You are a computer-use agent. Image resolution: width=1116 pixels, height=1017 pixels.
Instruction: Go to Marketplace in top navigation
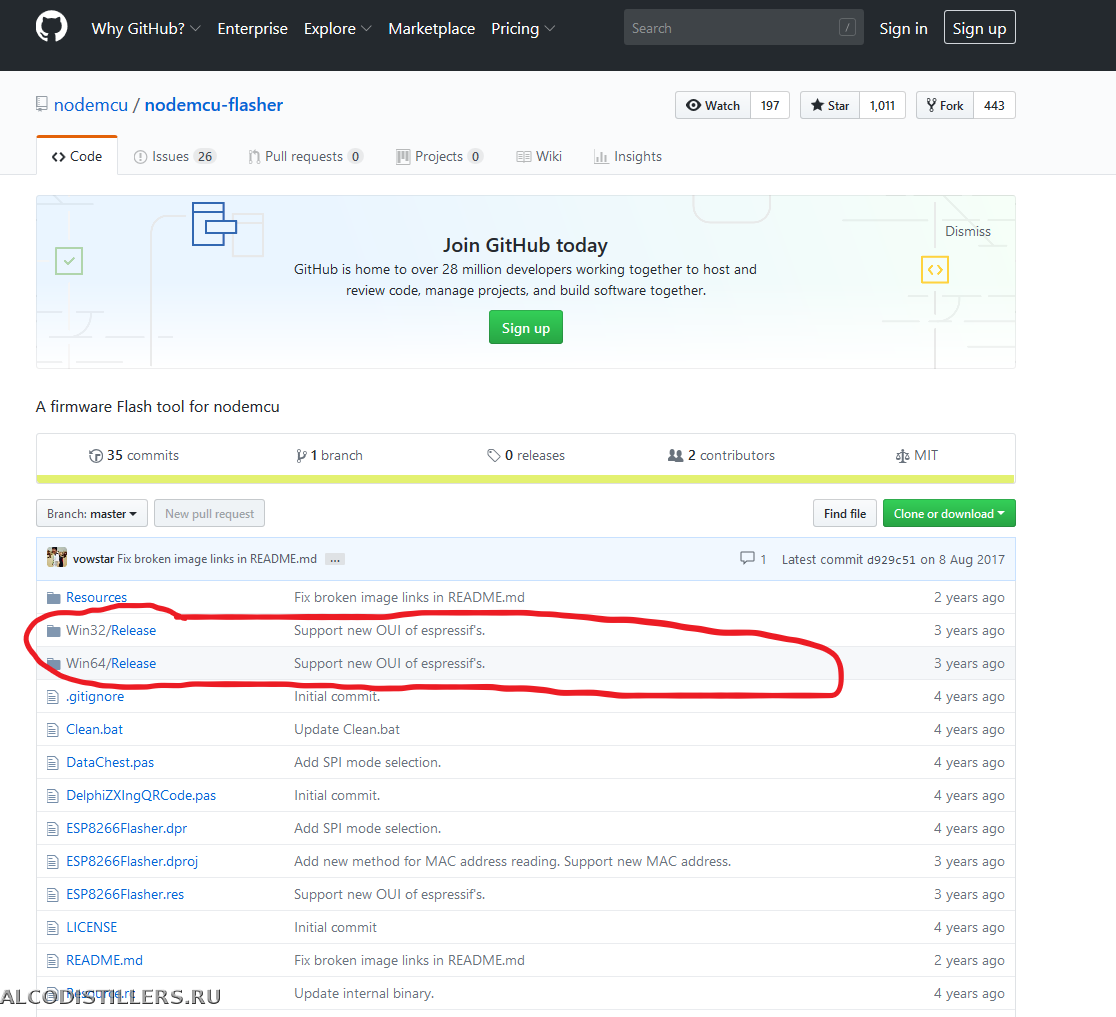431,28
